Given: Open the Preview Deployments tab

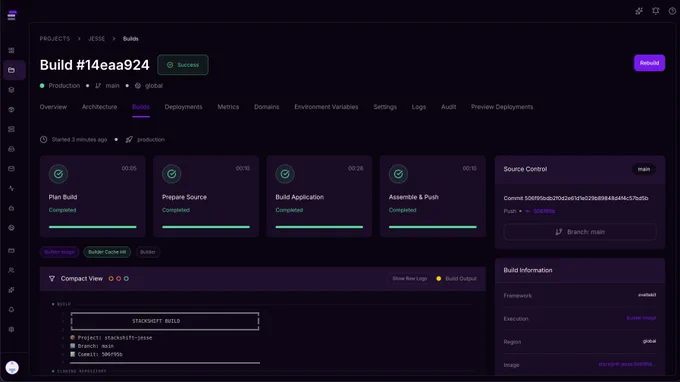Looking at the screenshot, I should (x=502, y=107).
